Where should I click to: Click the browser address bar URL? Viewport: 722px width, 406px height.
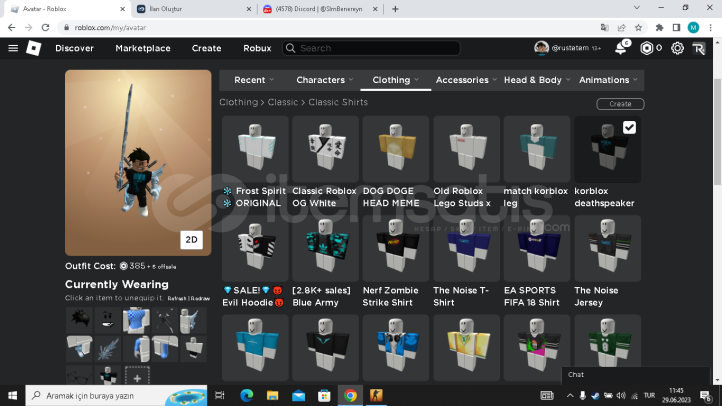[x=110, y=28]
